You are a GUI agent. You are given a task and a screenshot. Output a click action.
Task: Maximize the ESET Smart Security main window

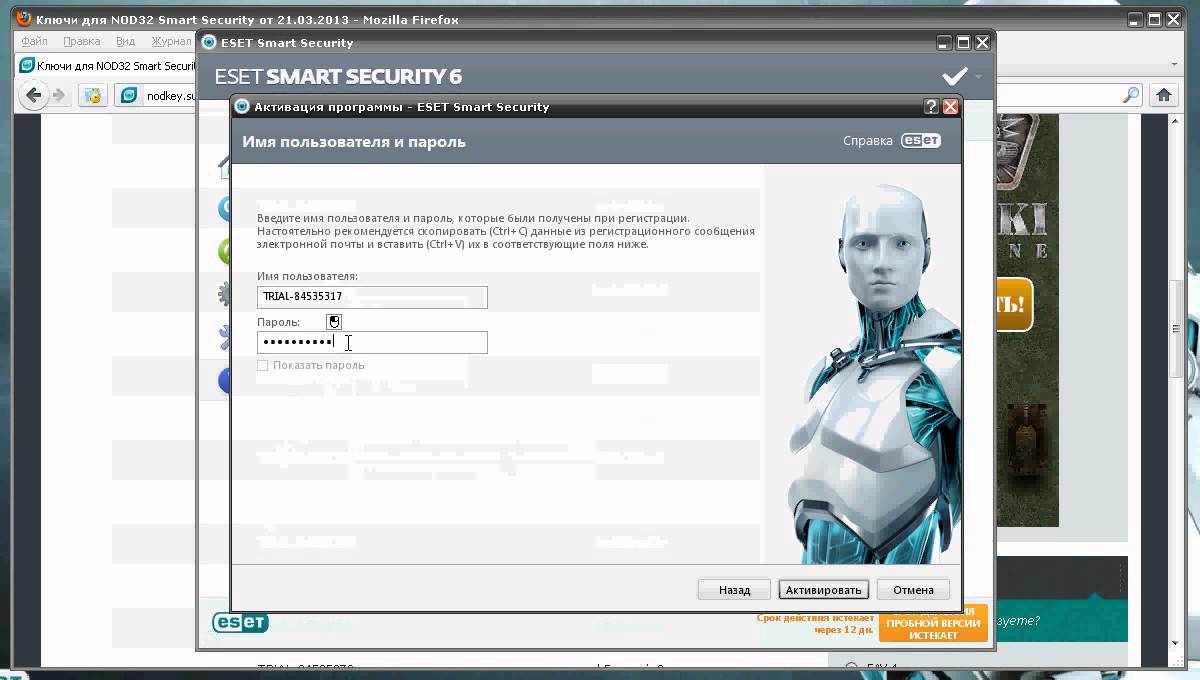point(963,42)
